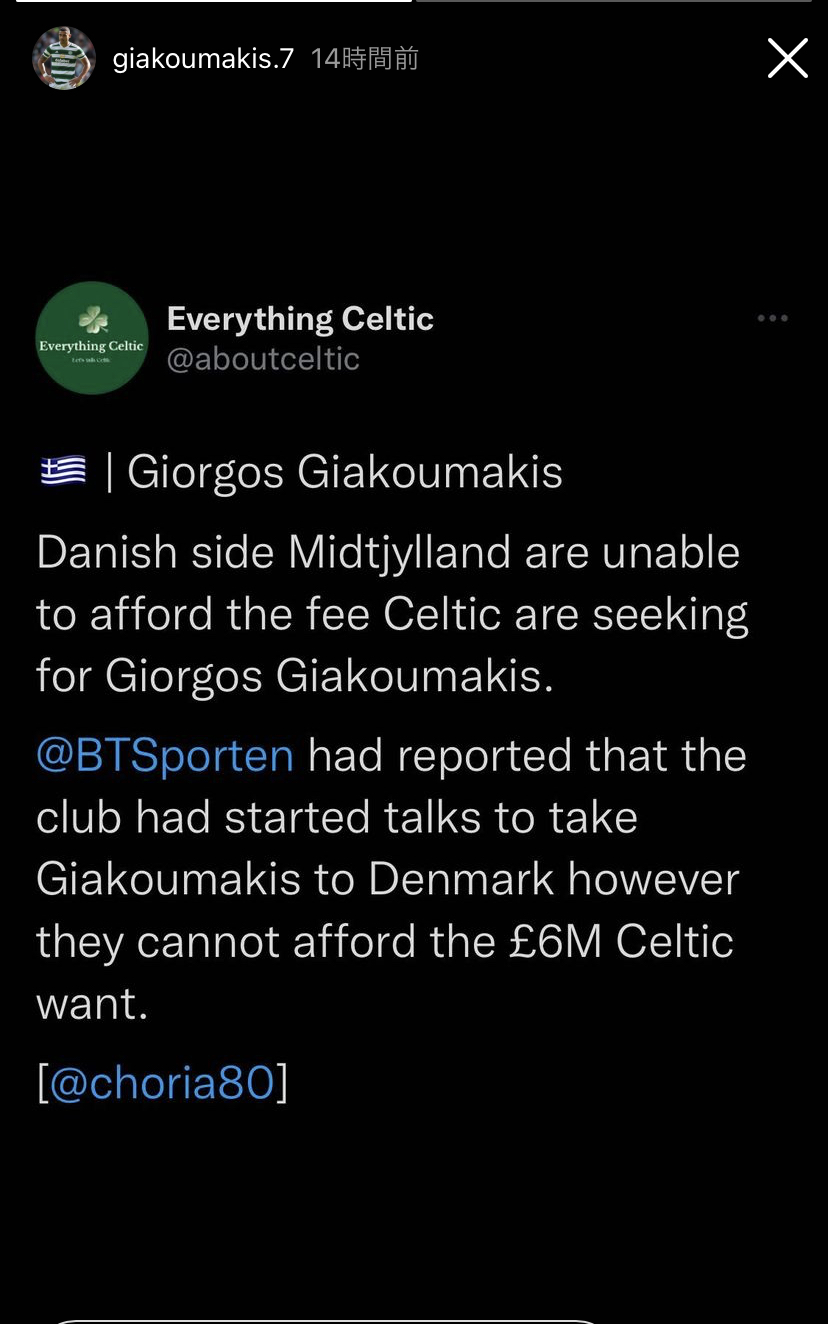
Task: Tap the word "Denmark" in the tweet
Action: point(461,879)
